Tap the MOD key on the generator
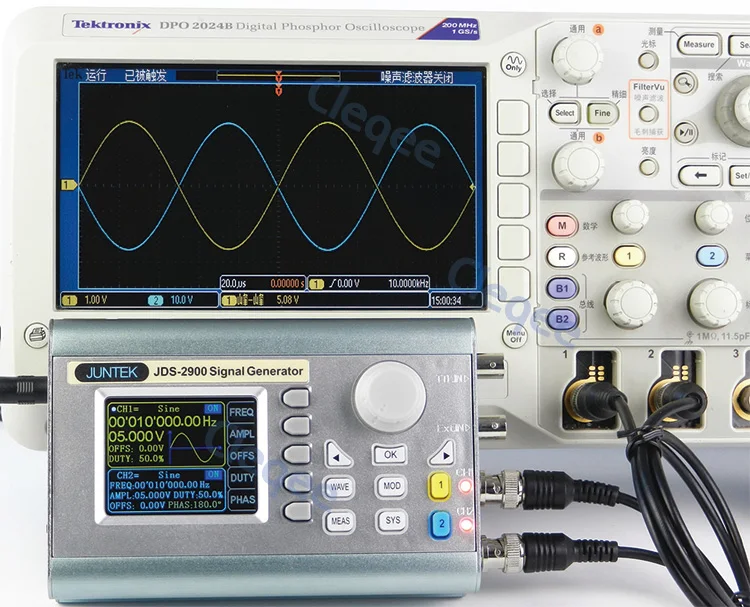 (391, 486)
